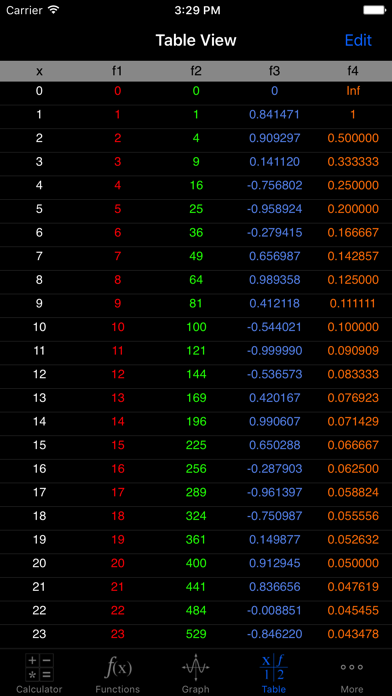This screenshot has height=696, width=392.
Task: Select the x column header
Action: [40, 71]
